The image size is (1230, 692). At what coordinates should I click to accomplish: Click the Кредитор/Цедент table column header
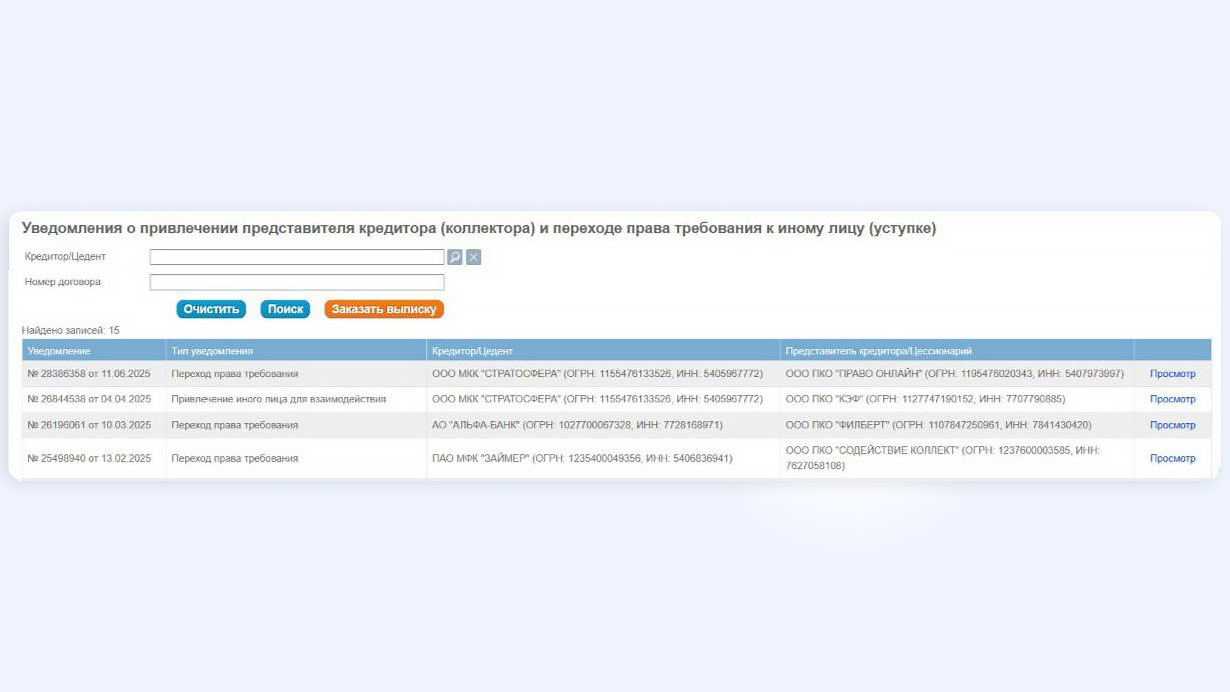[x=472, y=351]
